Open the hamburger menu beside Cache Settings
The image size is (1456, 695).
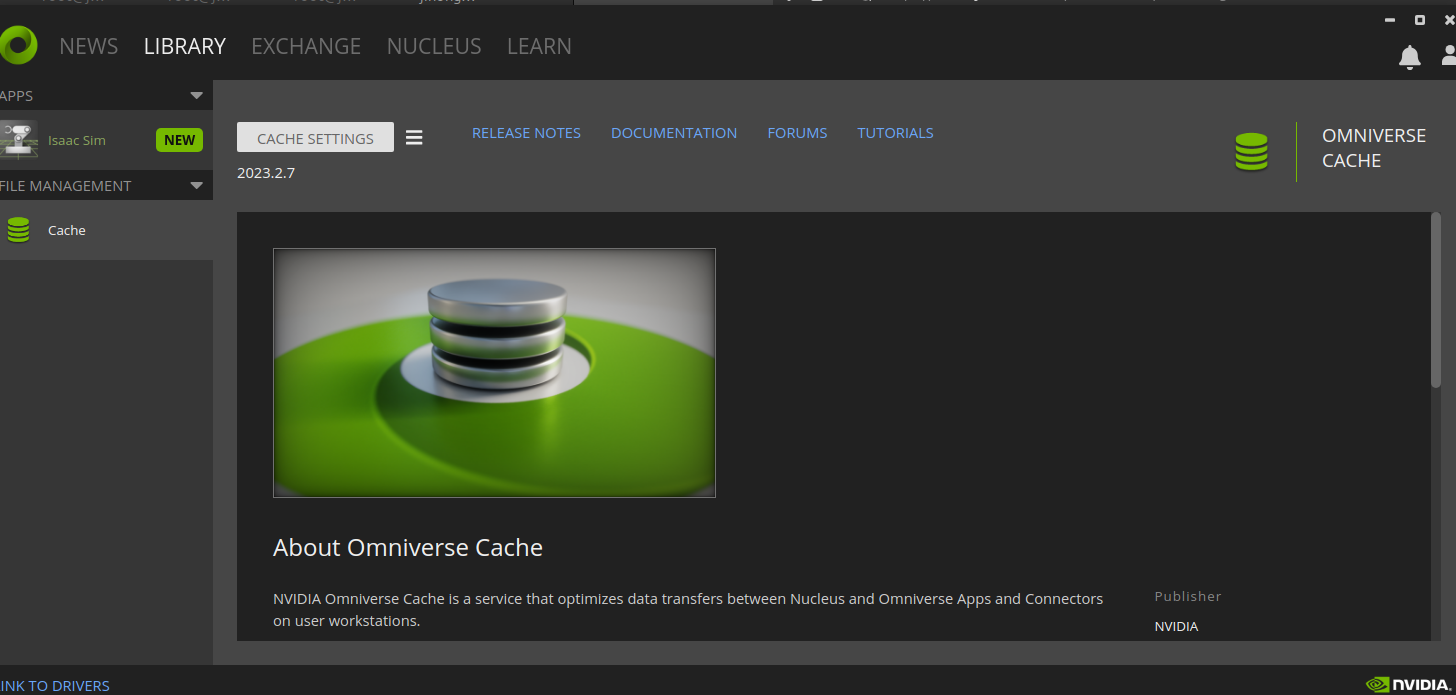click(x=414, y=138)
